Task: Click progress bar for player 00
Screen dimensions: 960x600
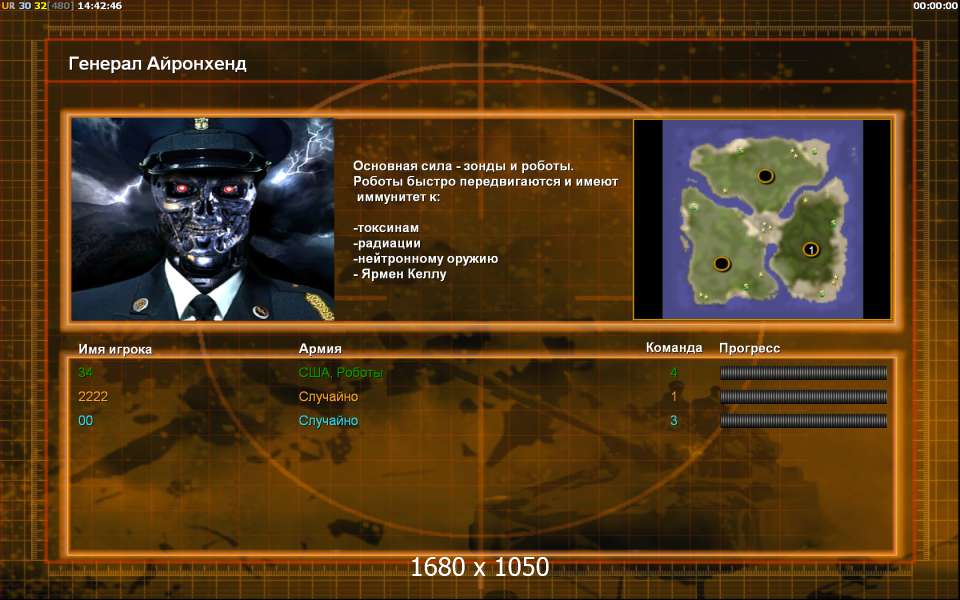Action: click(803, 420)
